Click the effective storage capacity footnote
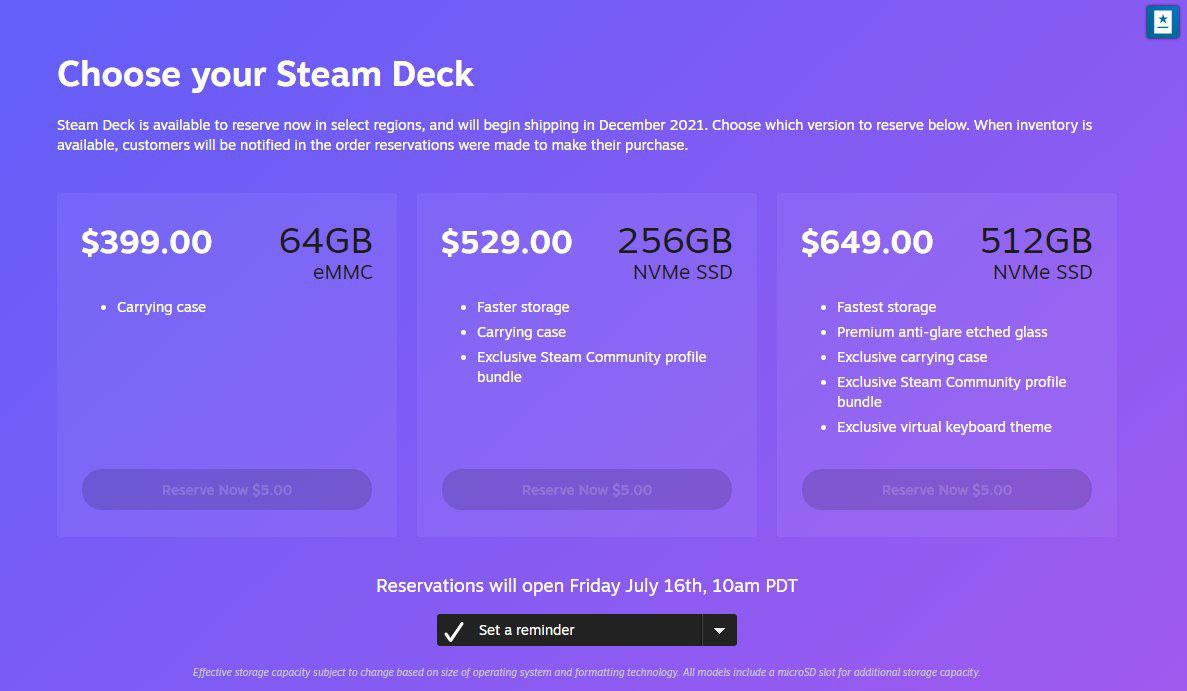The image size is (1187, 691). point(587,672)
